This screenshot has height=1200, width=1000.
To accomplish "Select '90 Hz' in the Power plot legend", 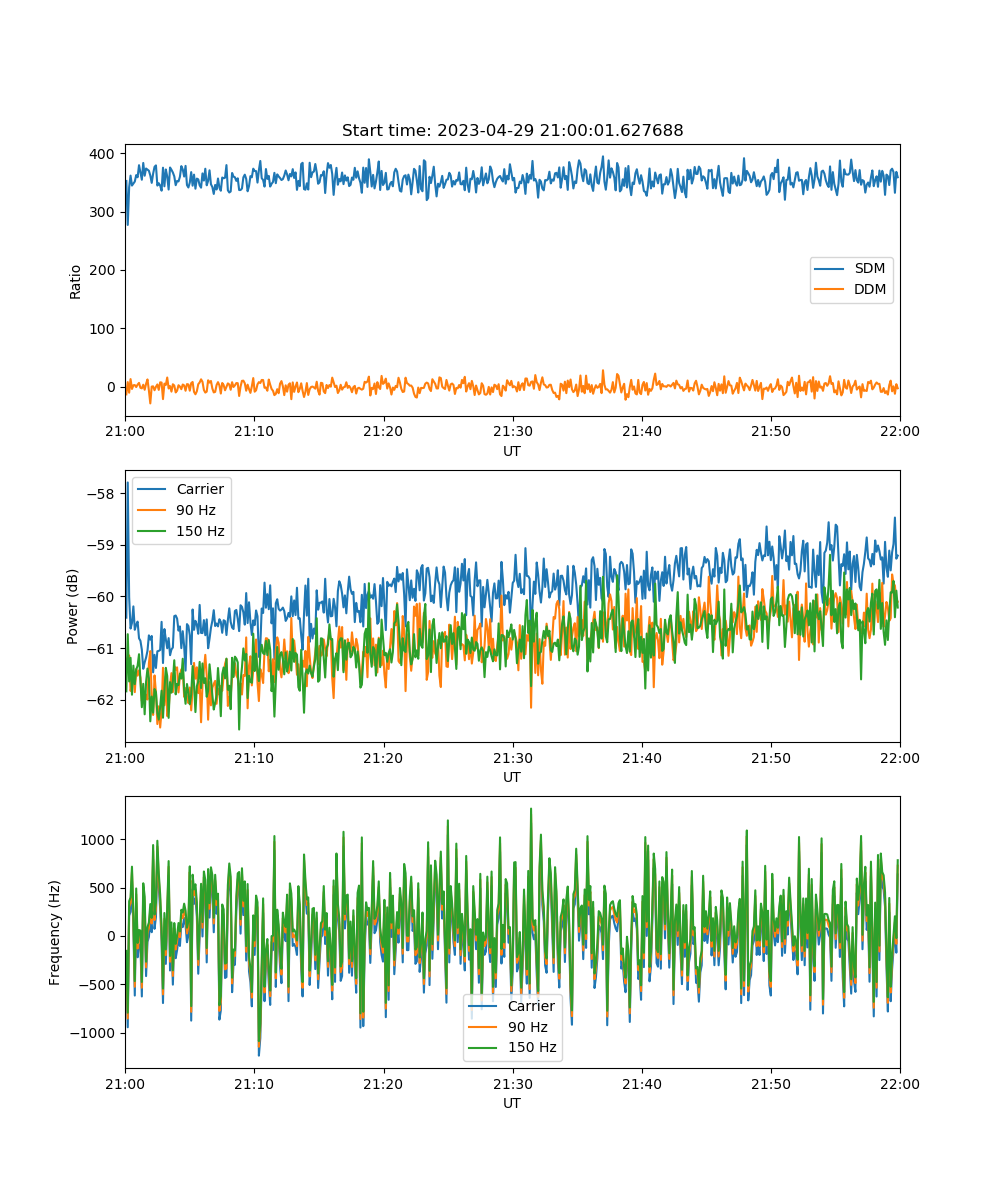I will 197,510.
